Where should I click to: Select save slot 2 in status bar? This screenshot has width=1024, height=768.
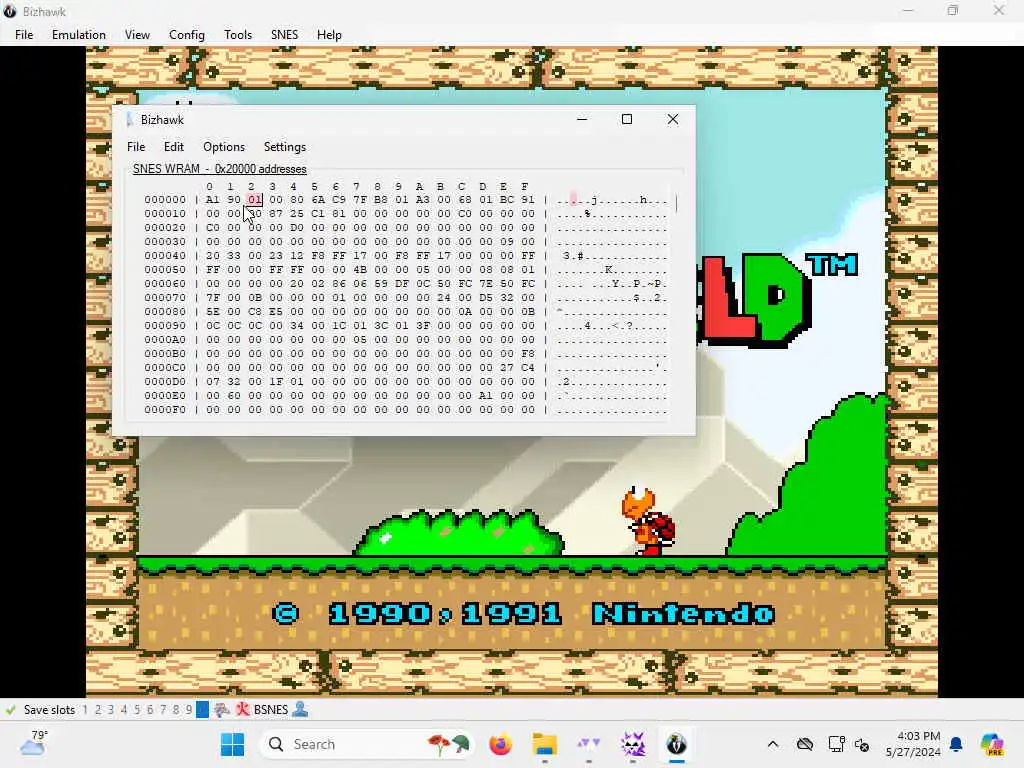coord(98,710)
